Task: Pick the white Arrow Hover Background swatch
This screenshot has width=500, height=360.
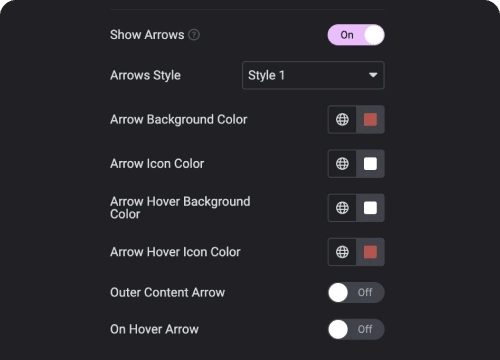Action: (370, 208)
